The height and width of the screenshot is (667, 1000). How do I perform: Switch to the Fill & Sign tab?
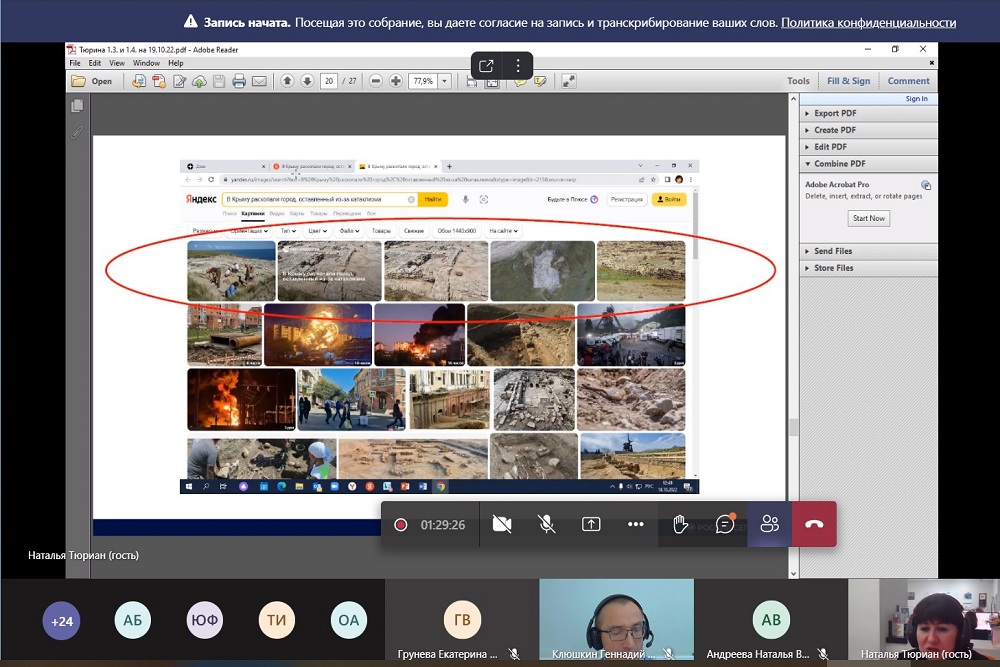coord(848,81)
